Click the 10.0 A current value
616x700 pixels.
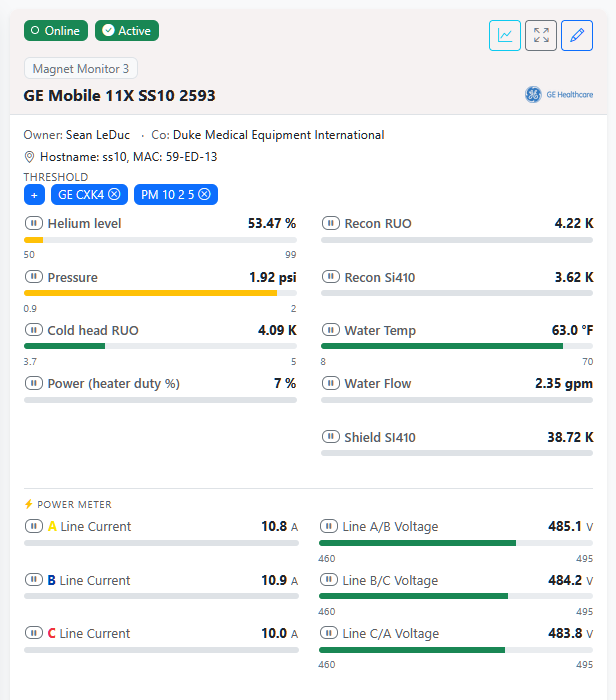(279, 633)
